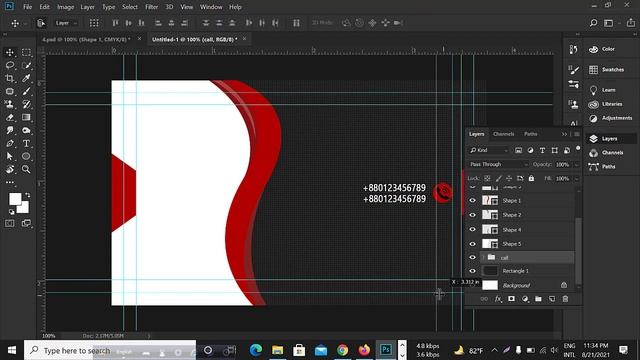This screenshot has height=360, width=640.
Task: Open the Libraries panel
Action: pos(606,104)
